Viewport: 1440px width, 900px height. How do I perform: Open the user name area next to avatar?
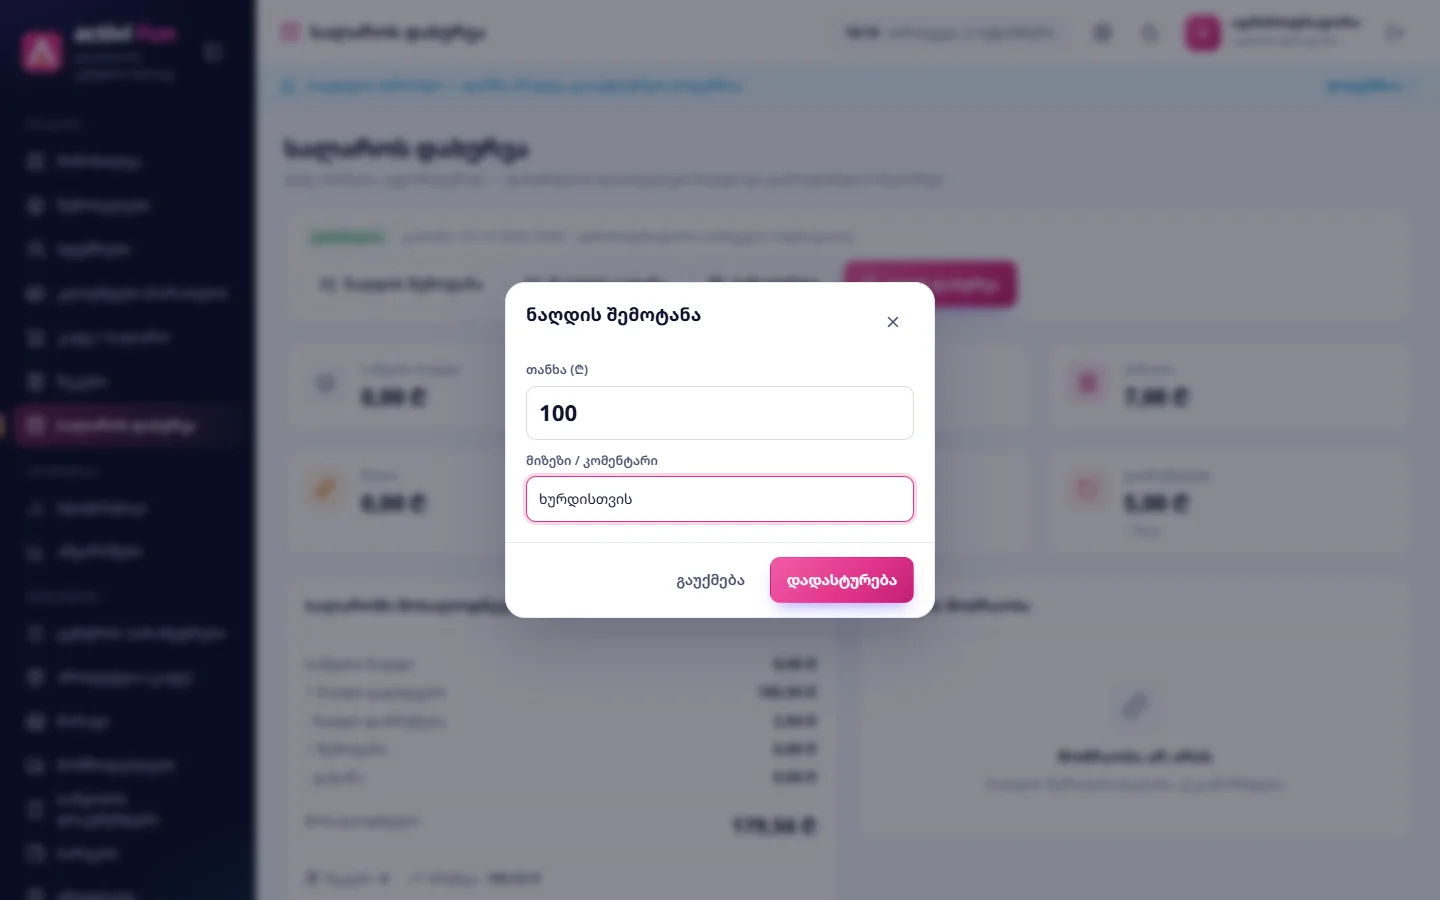click(1296, 31)
